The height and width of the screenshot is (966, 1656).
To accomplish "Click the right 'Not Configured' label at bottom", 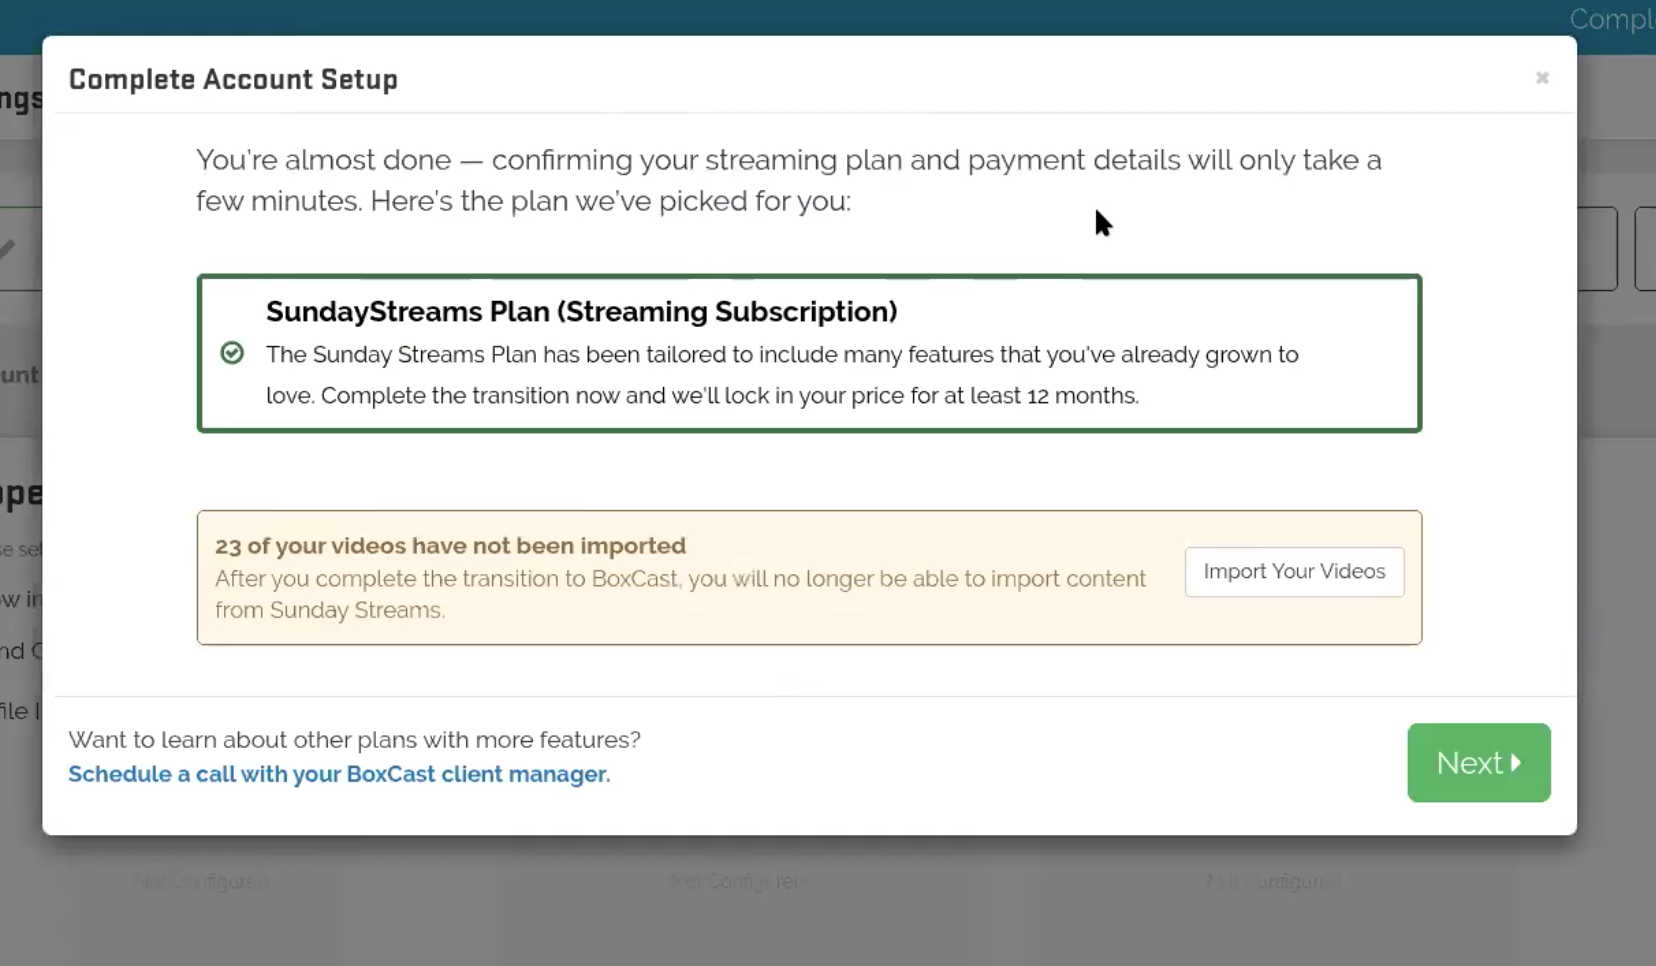I will click(1273, 882).
